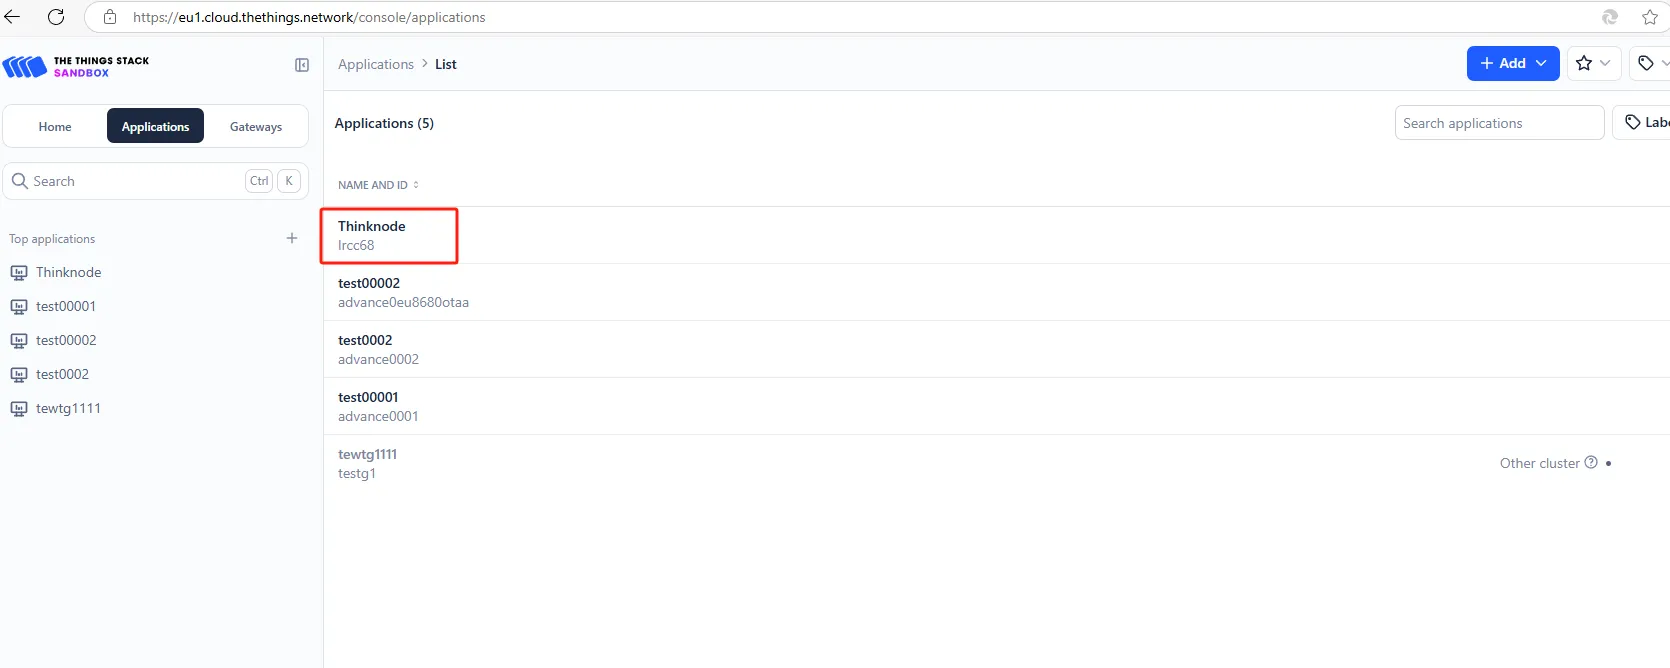Sort by Name and ID column

pyautogui.click(x=378, y=185)
